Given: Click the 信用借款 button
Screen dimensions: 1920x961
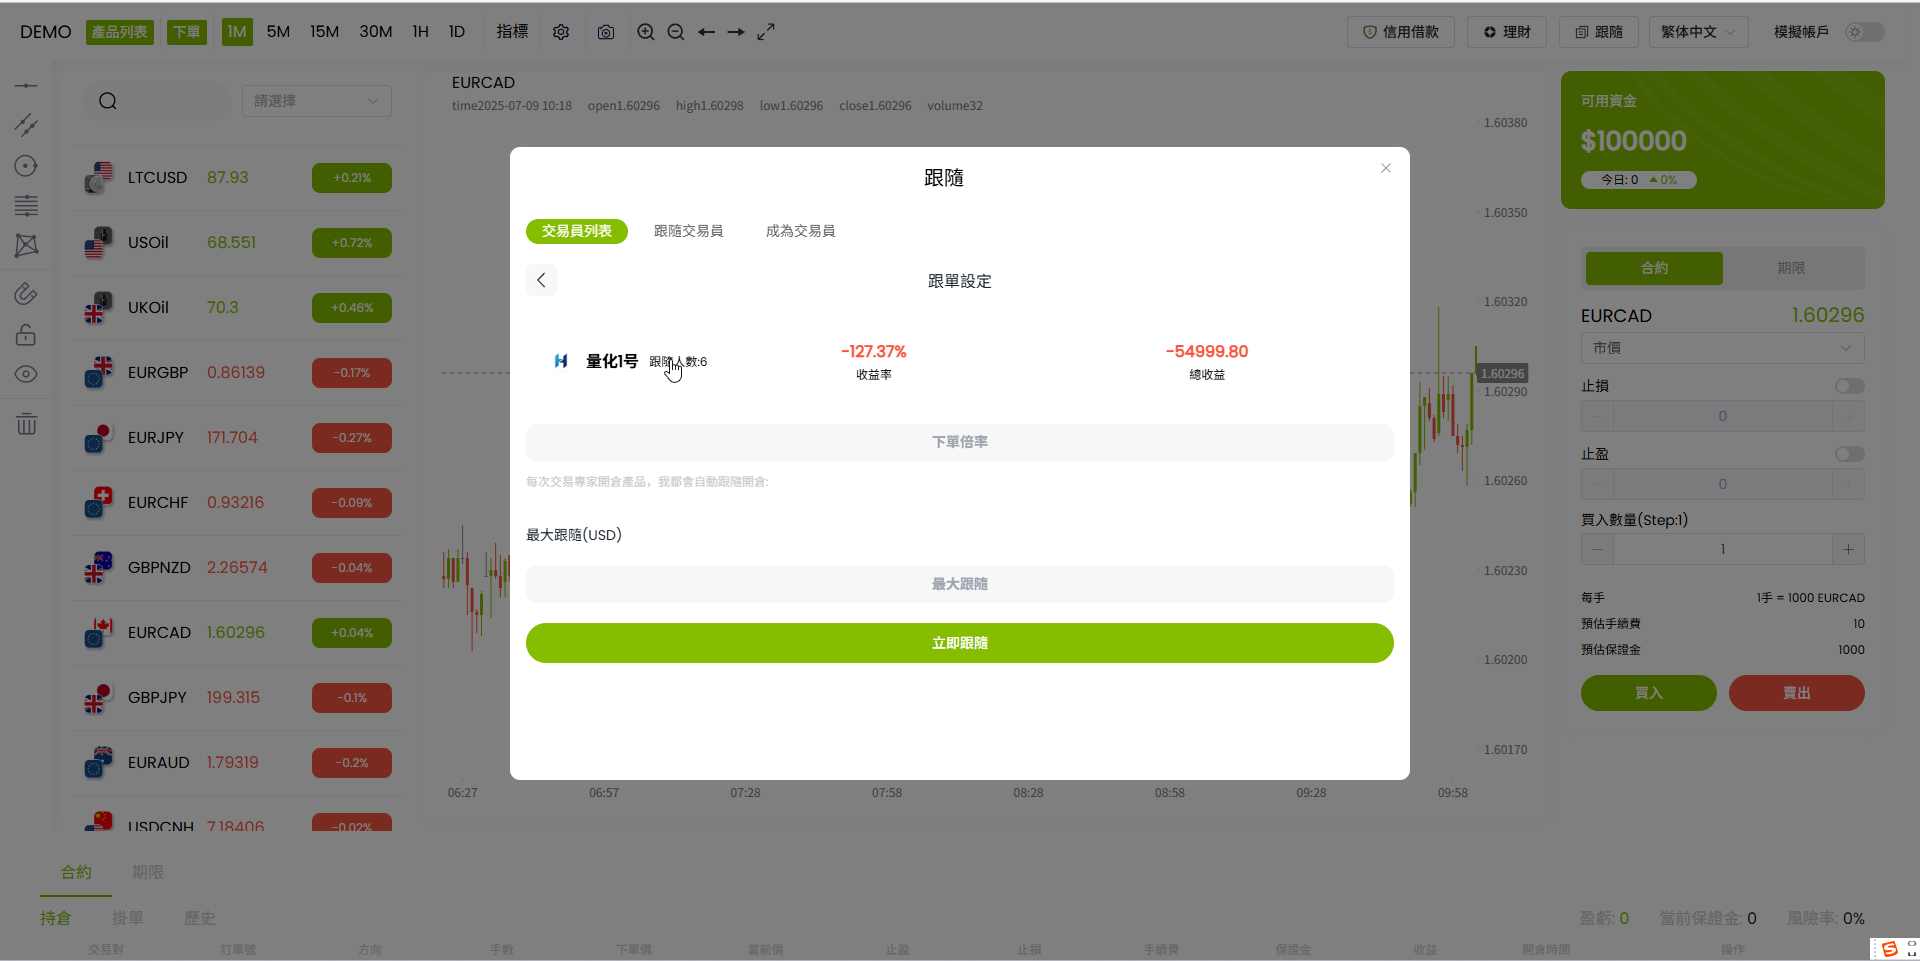Looking at the screenshot, I should (x=1400, y=32).
